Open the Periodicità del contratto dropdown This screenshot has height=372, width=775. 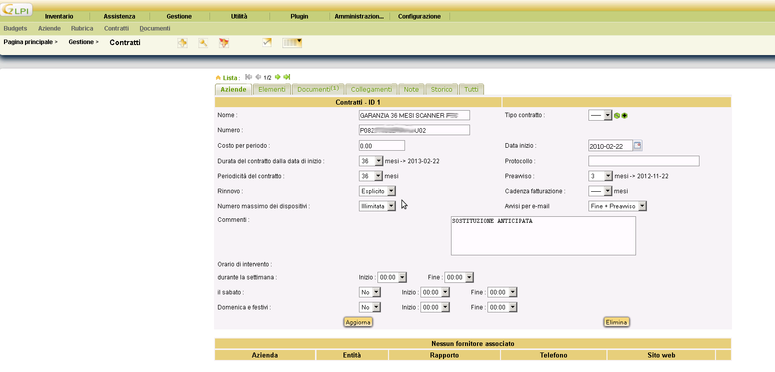click(x=371, y=176)
